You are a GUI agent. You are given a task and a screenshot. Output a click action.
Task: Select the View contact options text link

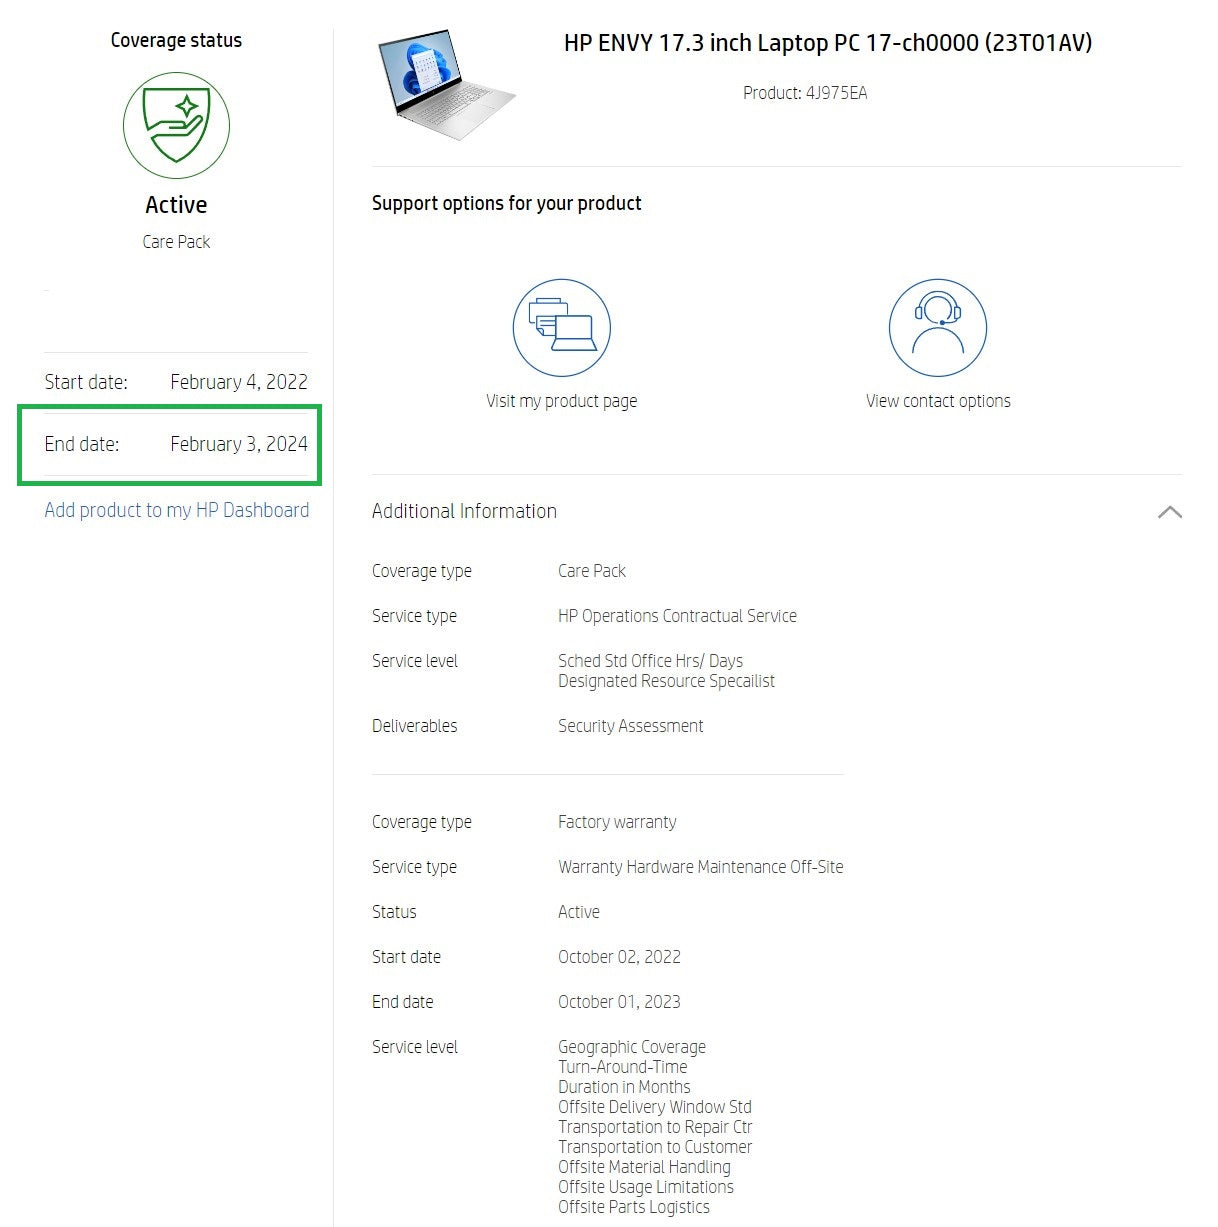point(937,401)
